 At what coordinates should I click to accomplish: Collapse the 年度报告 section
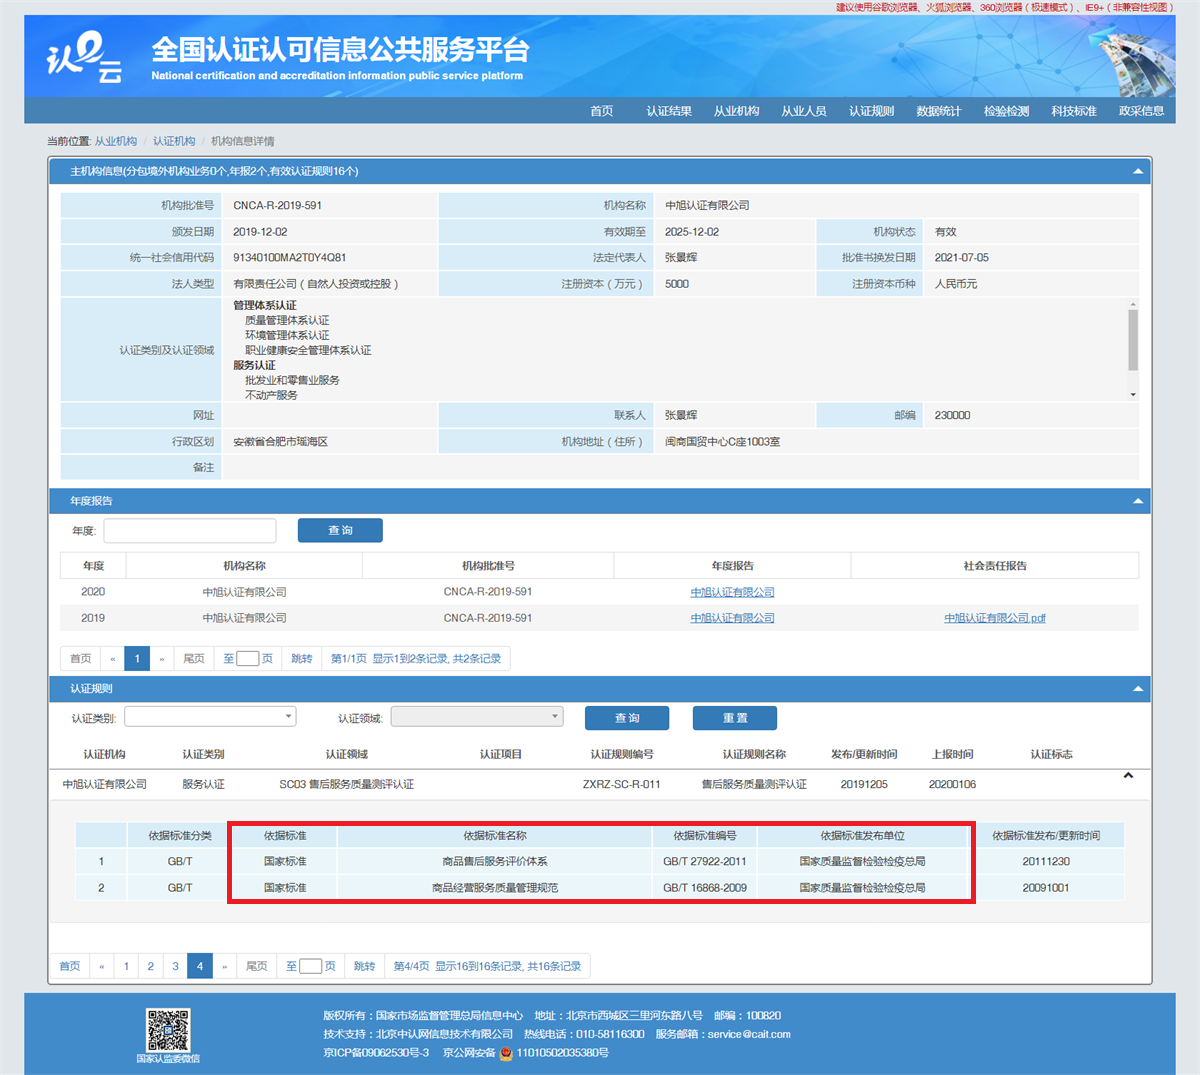(x=1137, y=501)
